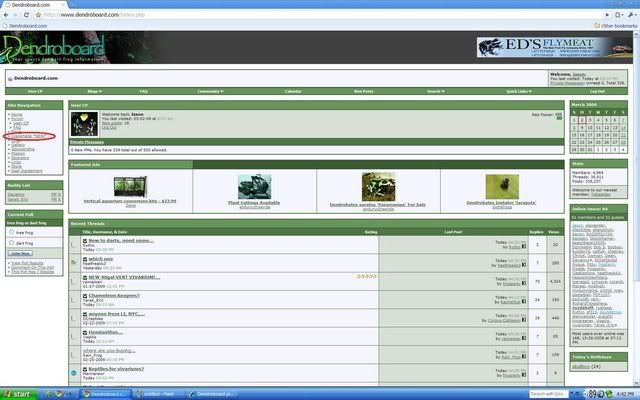Open vertical aquarium conversion kits ad thumbnail
Viewport: 640px width, 400px height.
pos(130,186)
